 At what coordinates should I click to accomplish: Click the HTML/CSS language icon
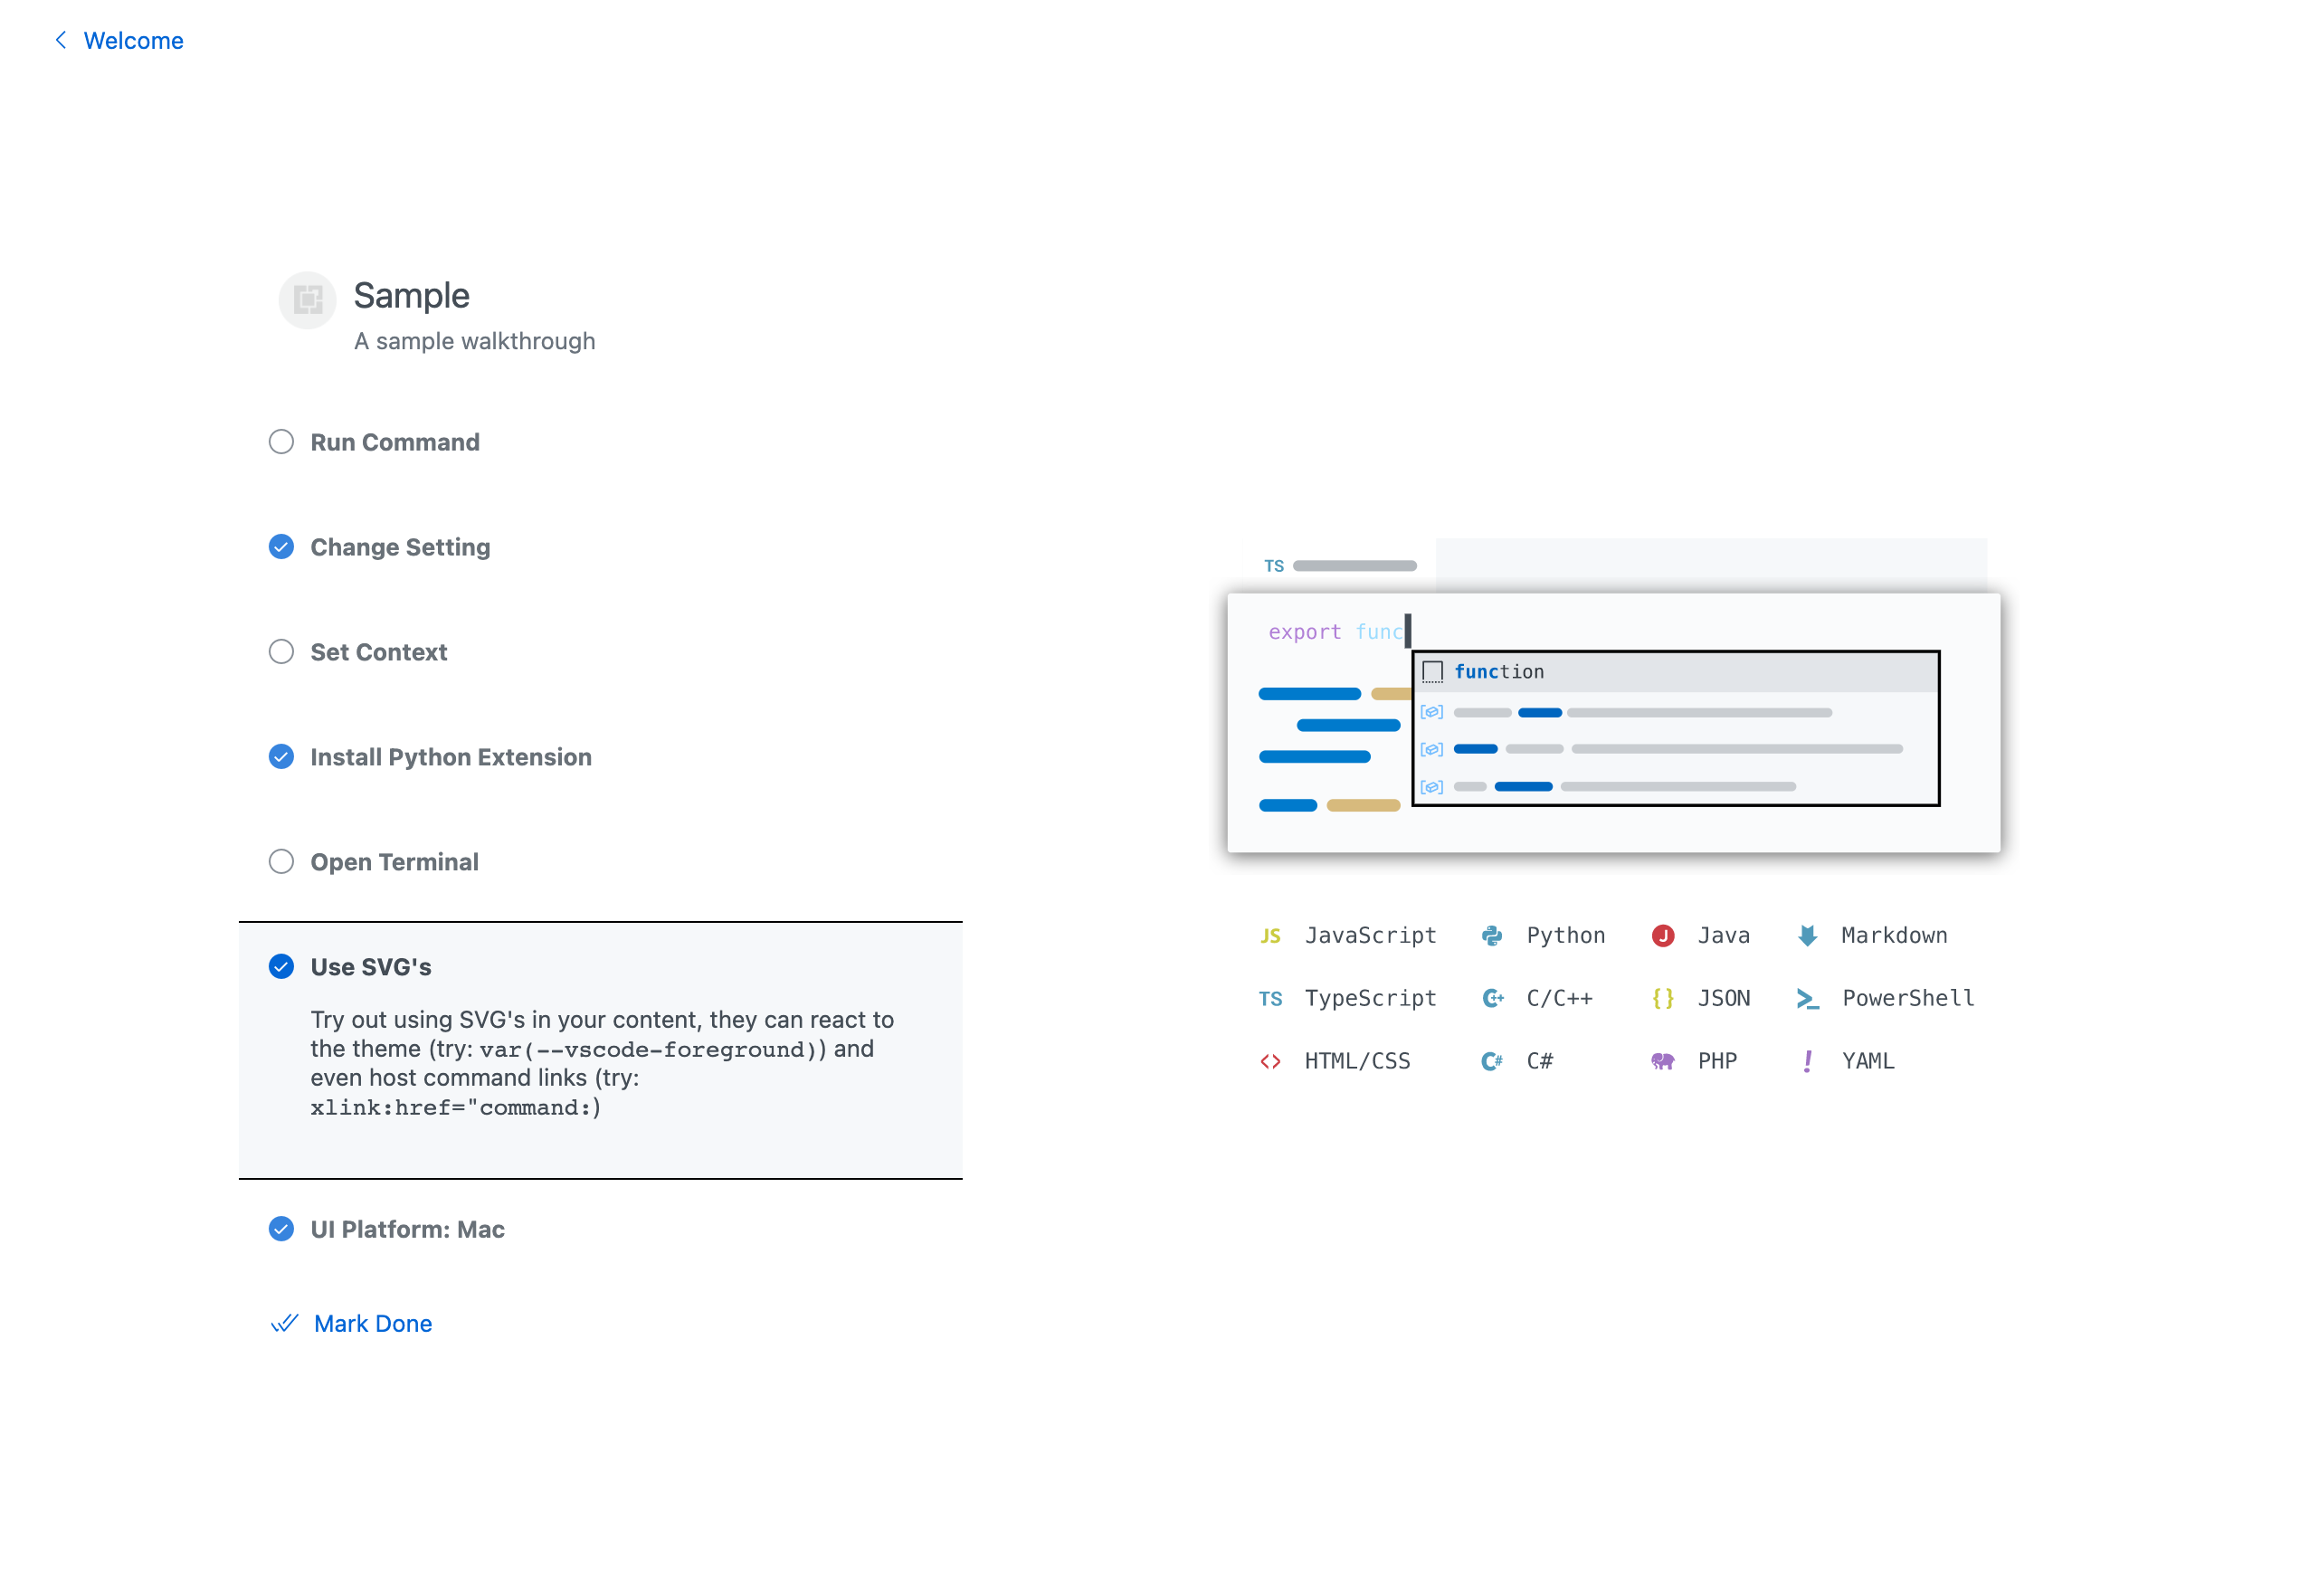coord(1270,1060)
